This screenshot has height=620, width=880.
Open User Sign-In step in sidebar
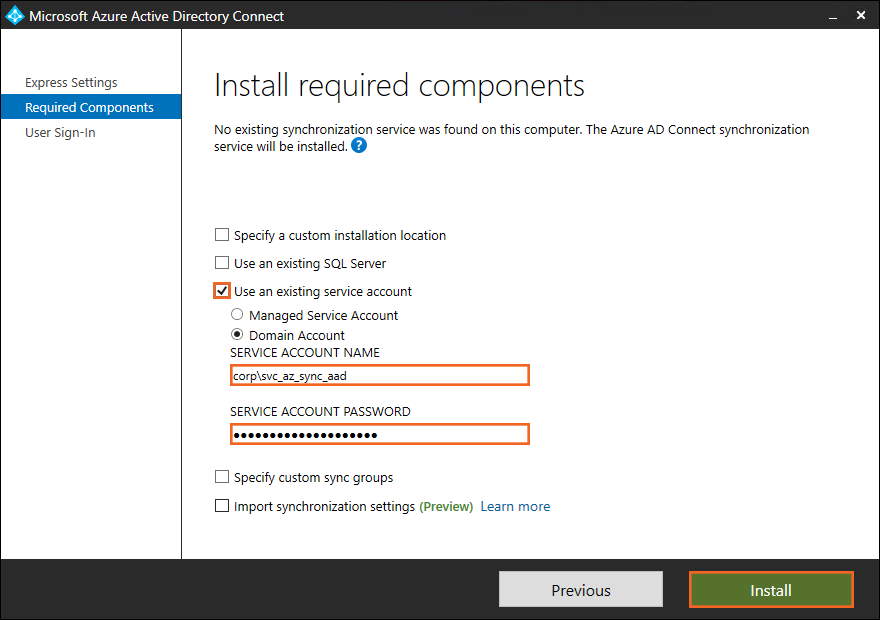click(60, 132)
